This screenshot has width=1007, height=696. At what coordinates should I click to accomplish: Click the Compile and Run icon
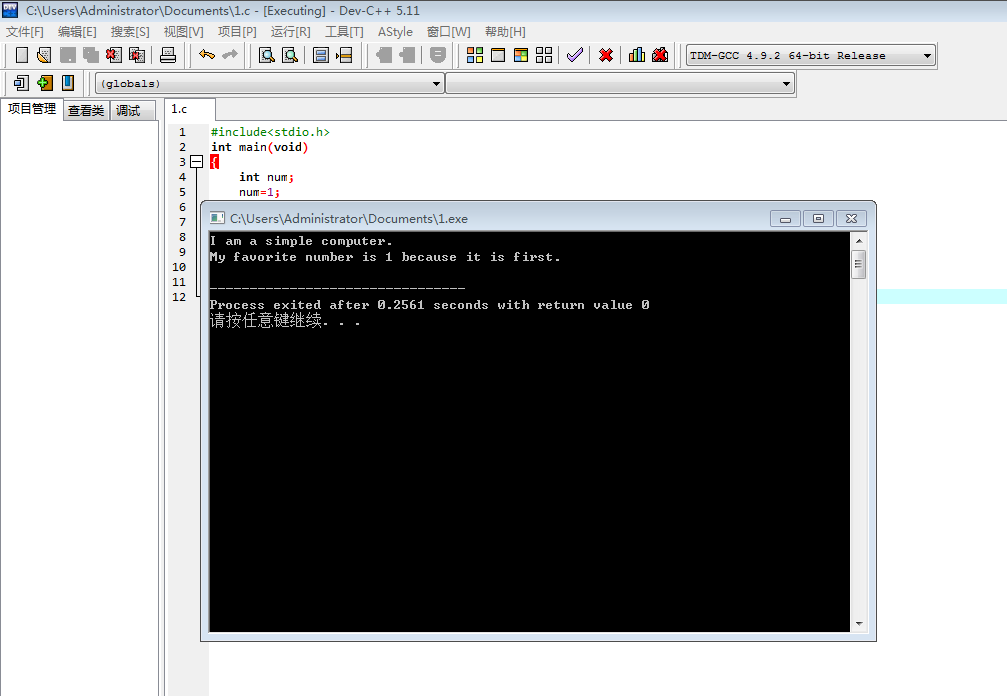pos(521,55)
